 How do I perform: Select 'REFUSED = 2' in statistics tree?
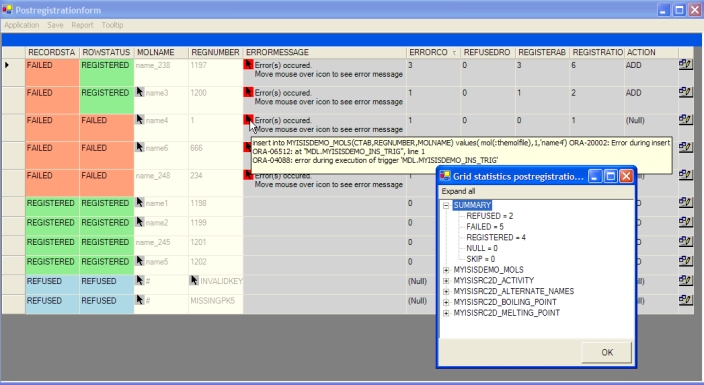coord(489,216)
